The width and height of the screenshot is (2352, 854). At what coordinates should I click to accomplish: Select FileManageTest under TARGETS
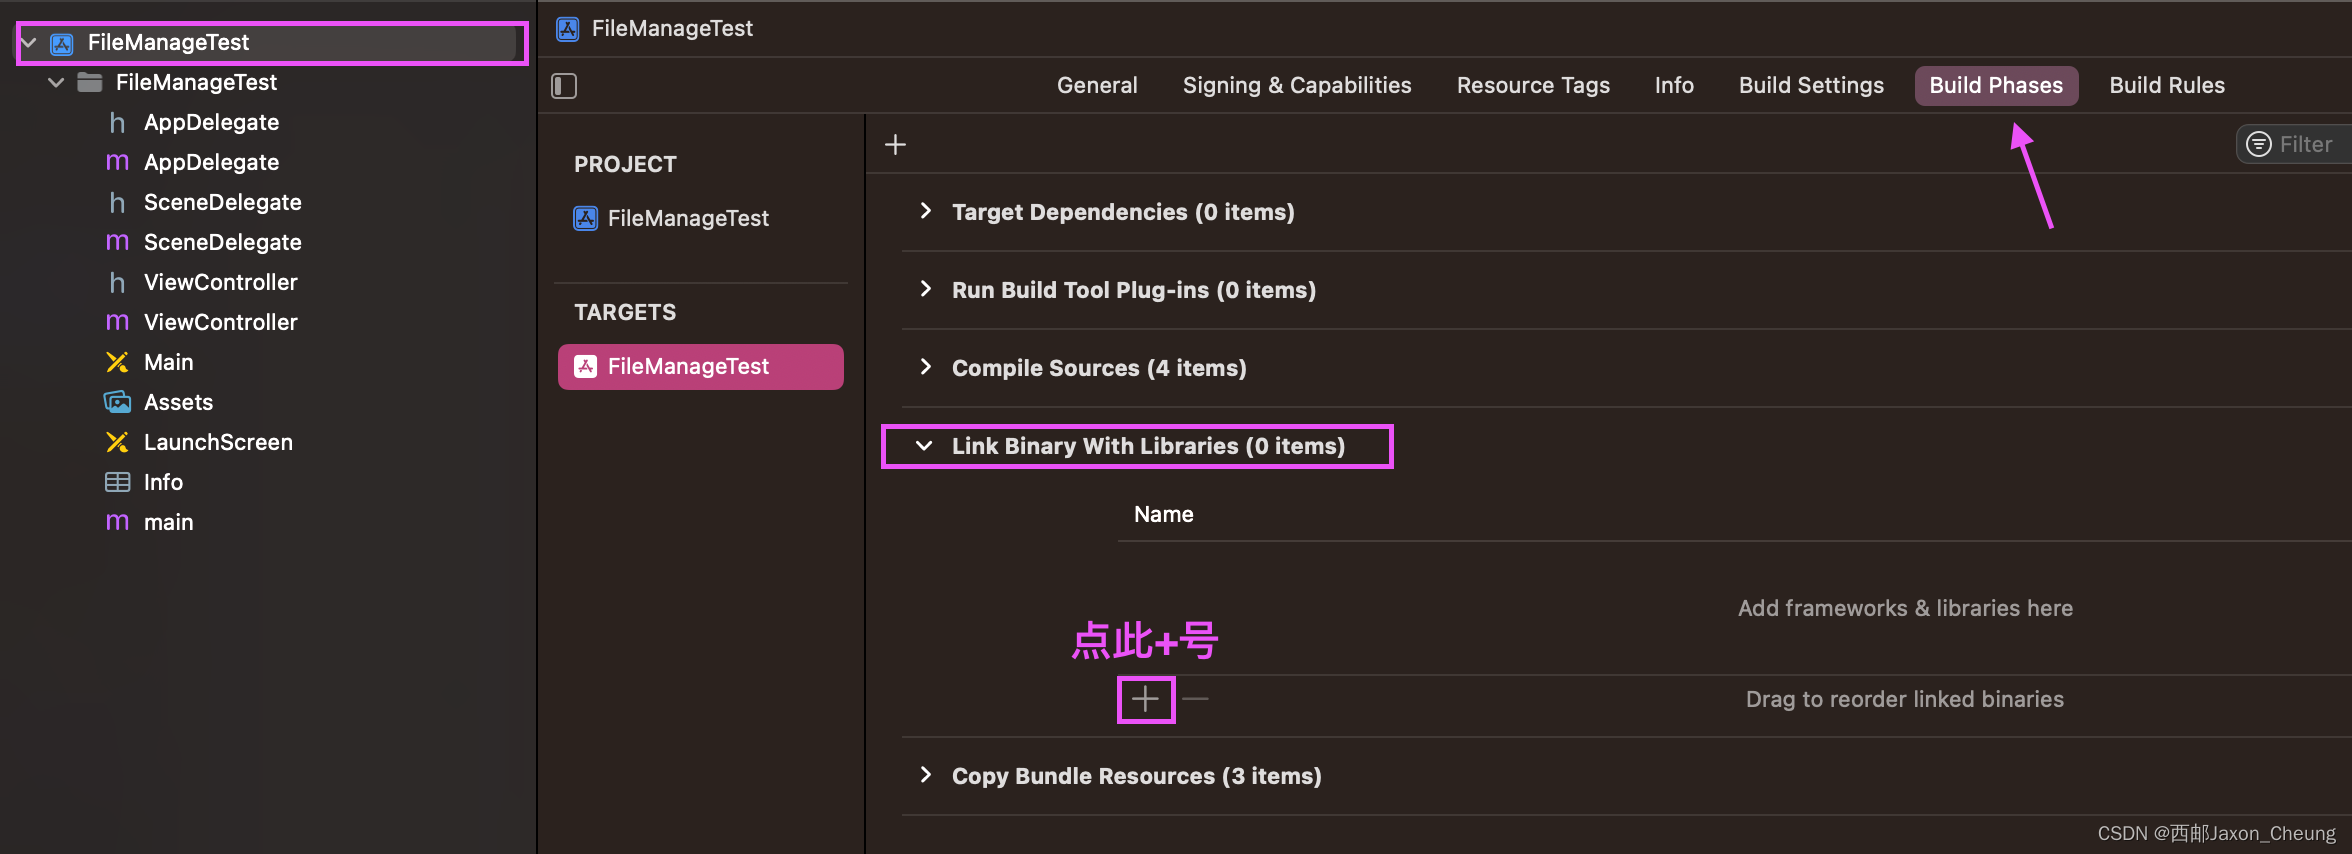click(x=700, y=367)
